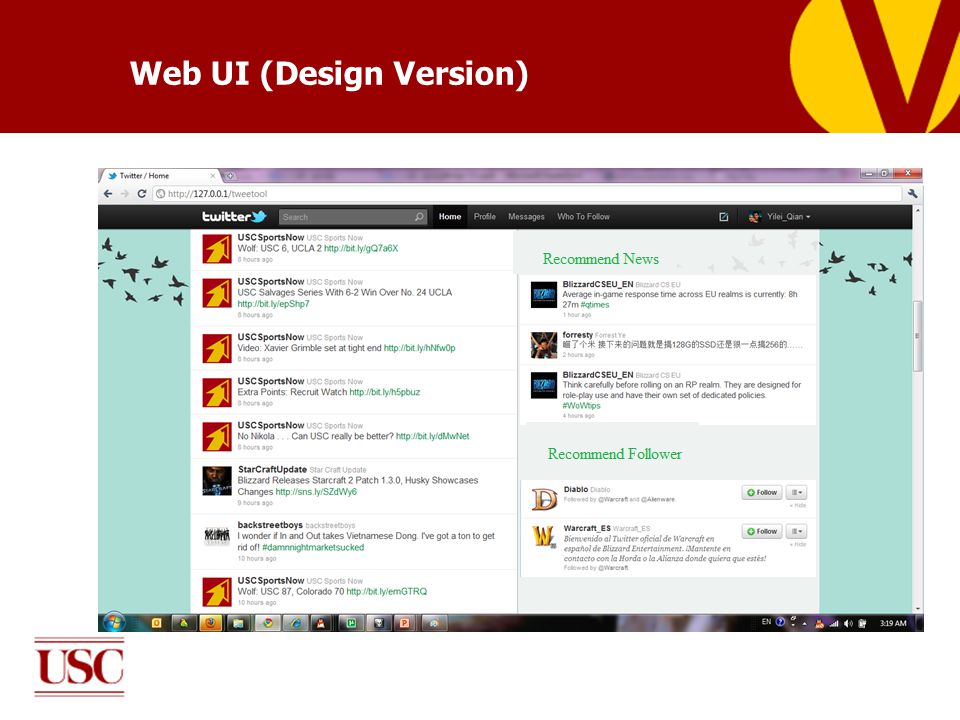Click the browser forward arrow
Screen dimensions: 960x720
click(125, 193)
